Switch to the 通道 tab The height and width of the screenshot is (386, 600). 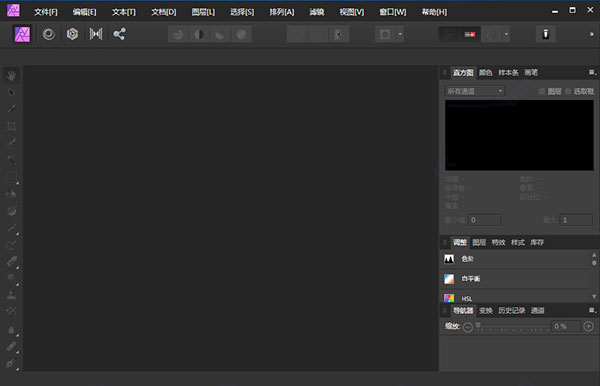point(538,311)
